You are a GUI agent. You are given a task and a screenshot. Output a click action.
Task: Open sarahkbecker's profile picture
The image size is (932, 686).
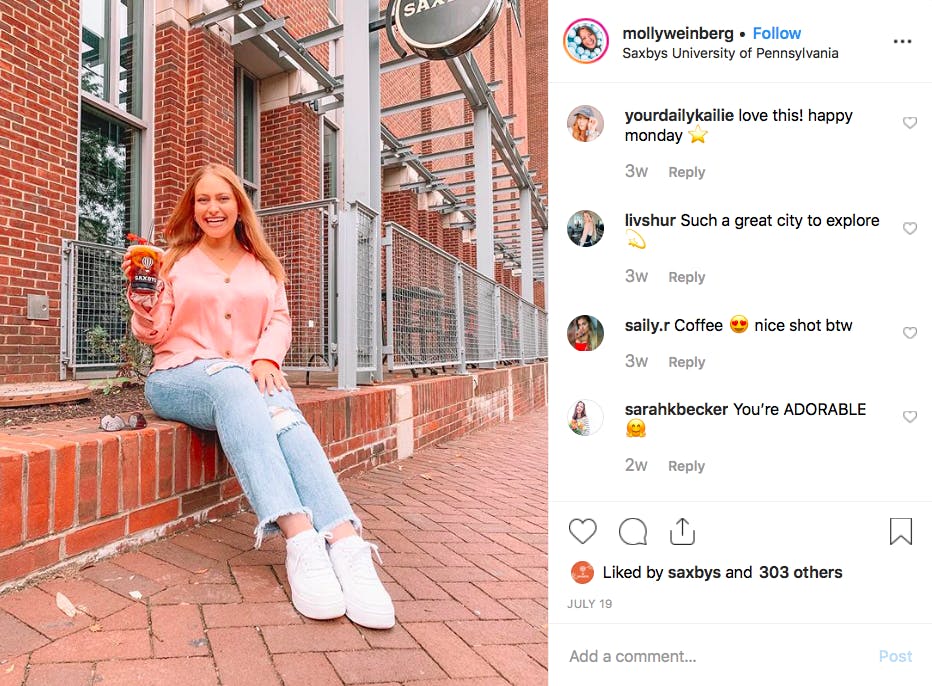(585, 417)
